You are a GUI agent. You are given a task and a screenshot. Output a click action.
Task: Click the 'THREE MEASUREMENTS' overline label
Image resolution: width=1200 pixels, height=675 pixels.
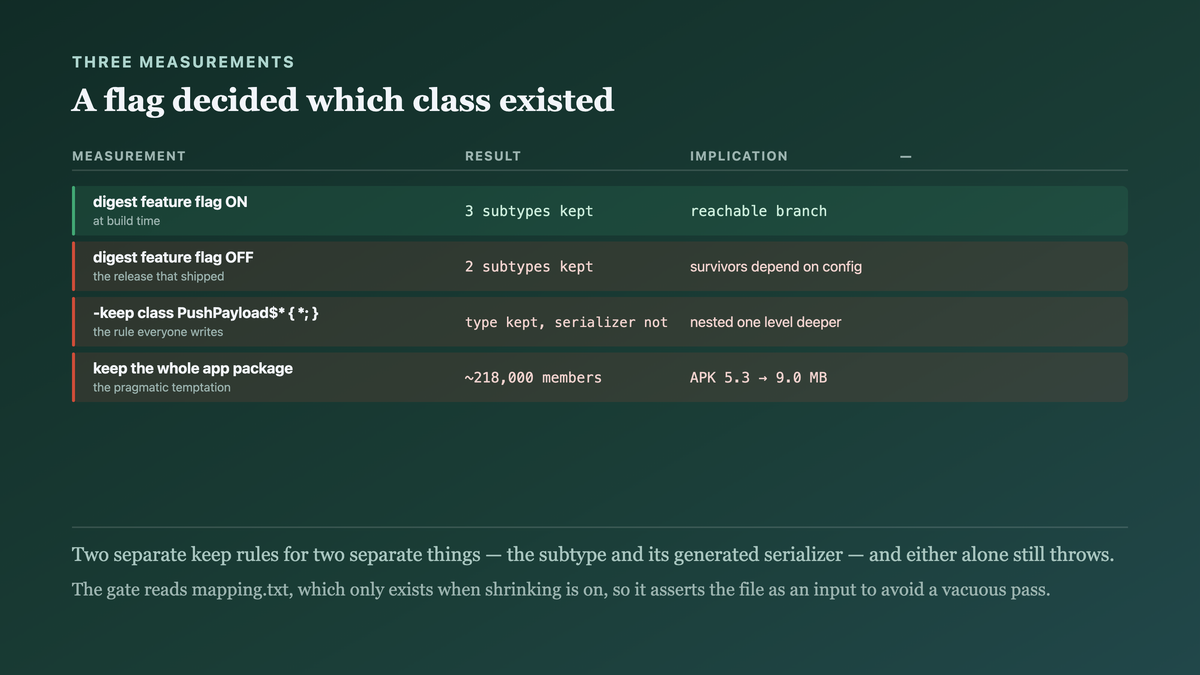tap(183, 62)
